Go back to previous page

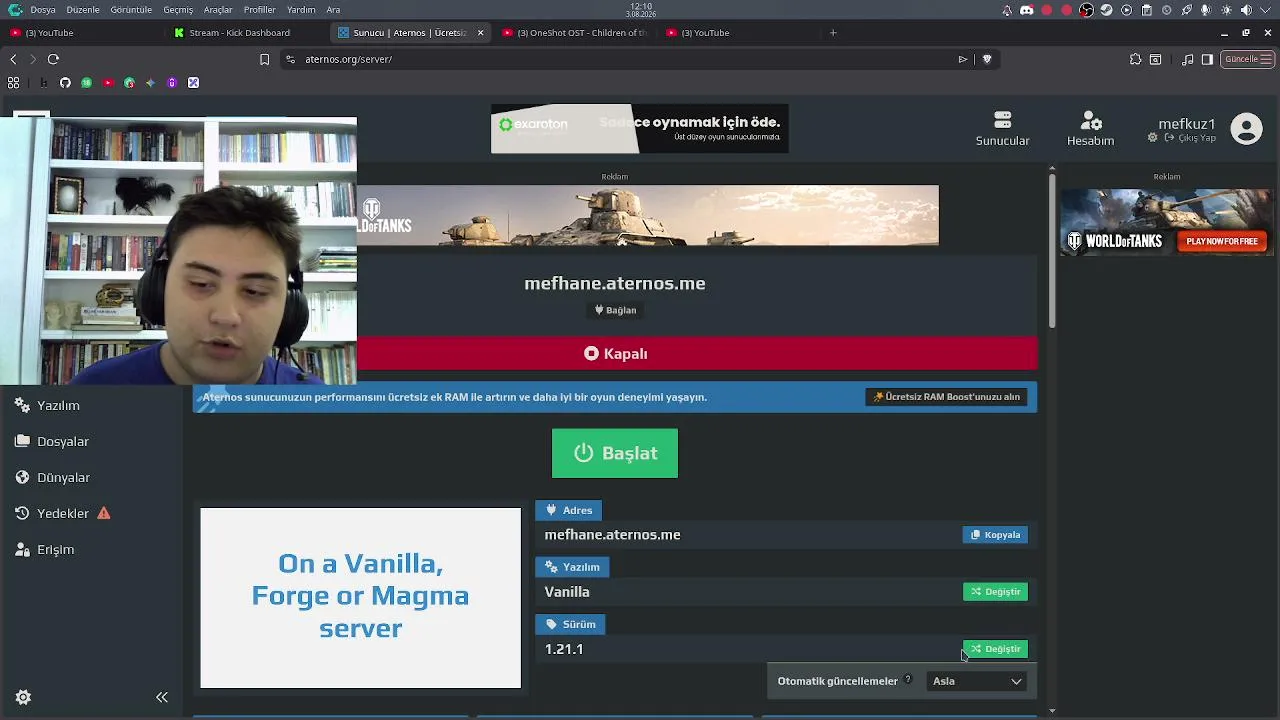(13, 59)
